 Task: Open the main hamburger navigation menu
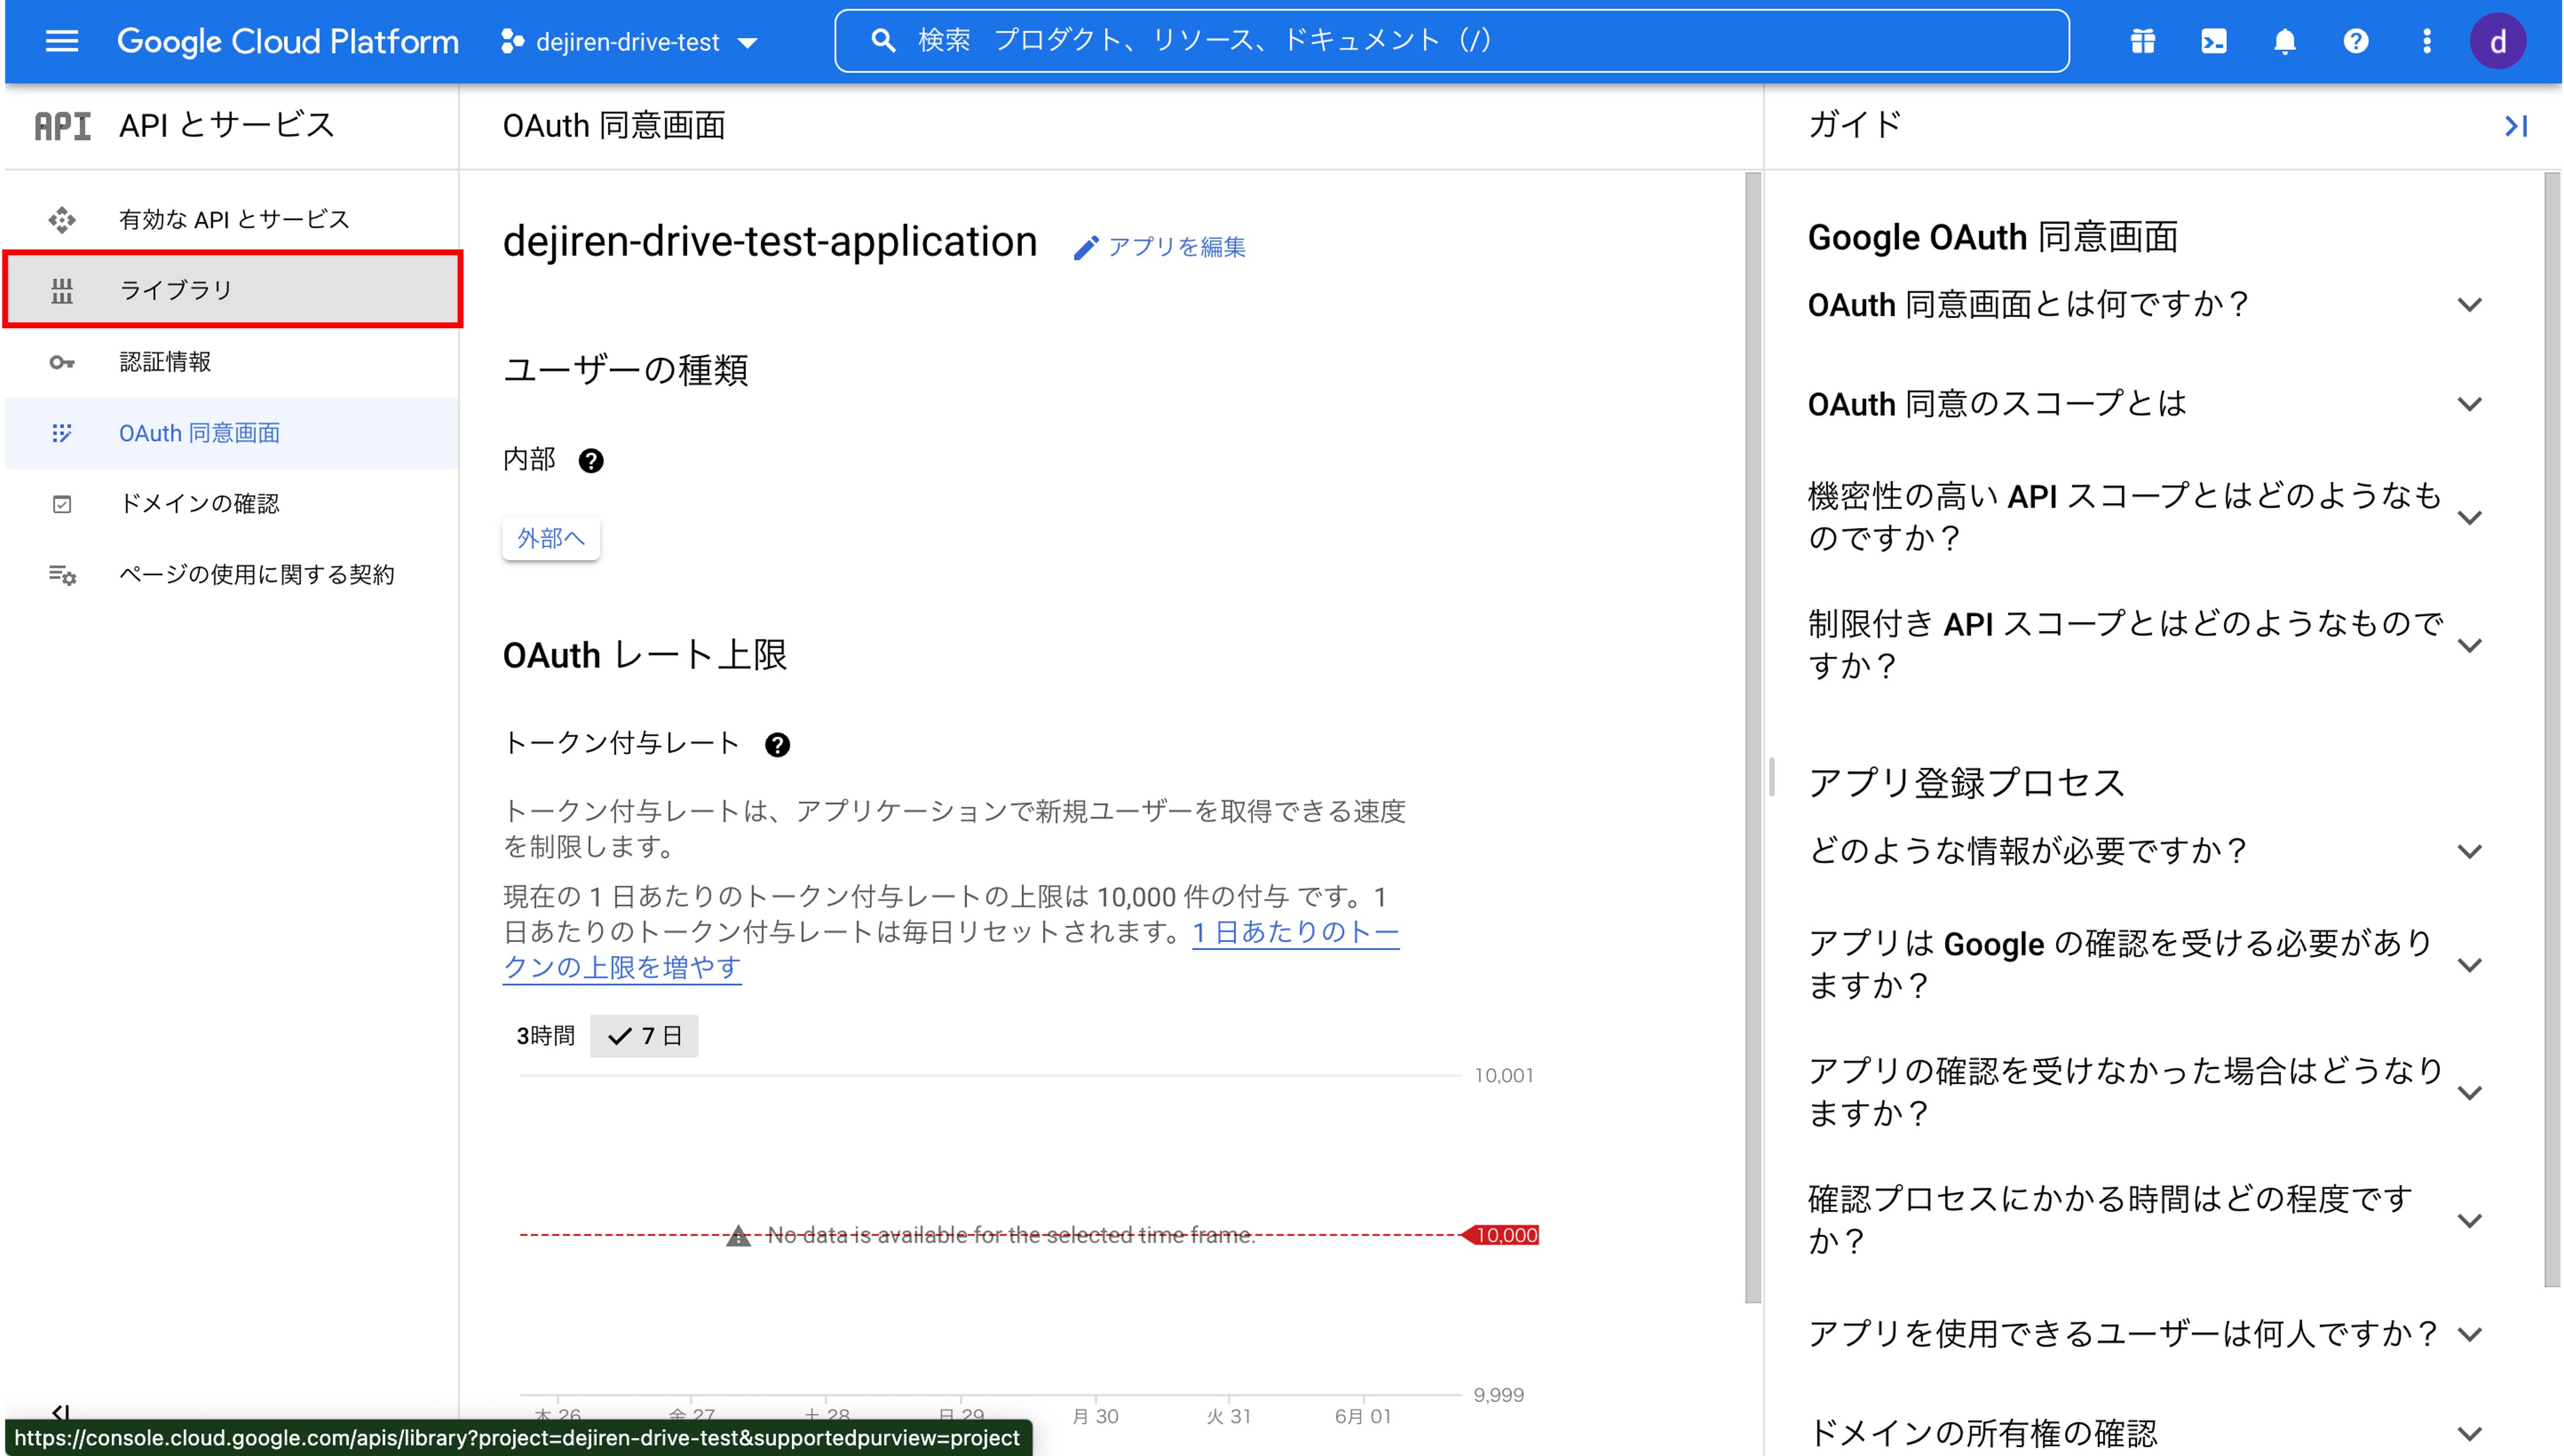[62, 41]
